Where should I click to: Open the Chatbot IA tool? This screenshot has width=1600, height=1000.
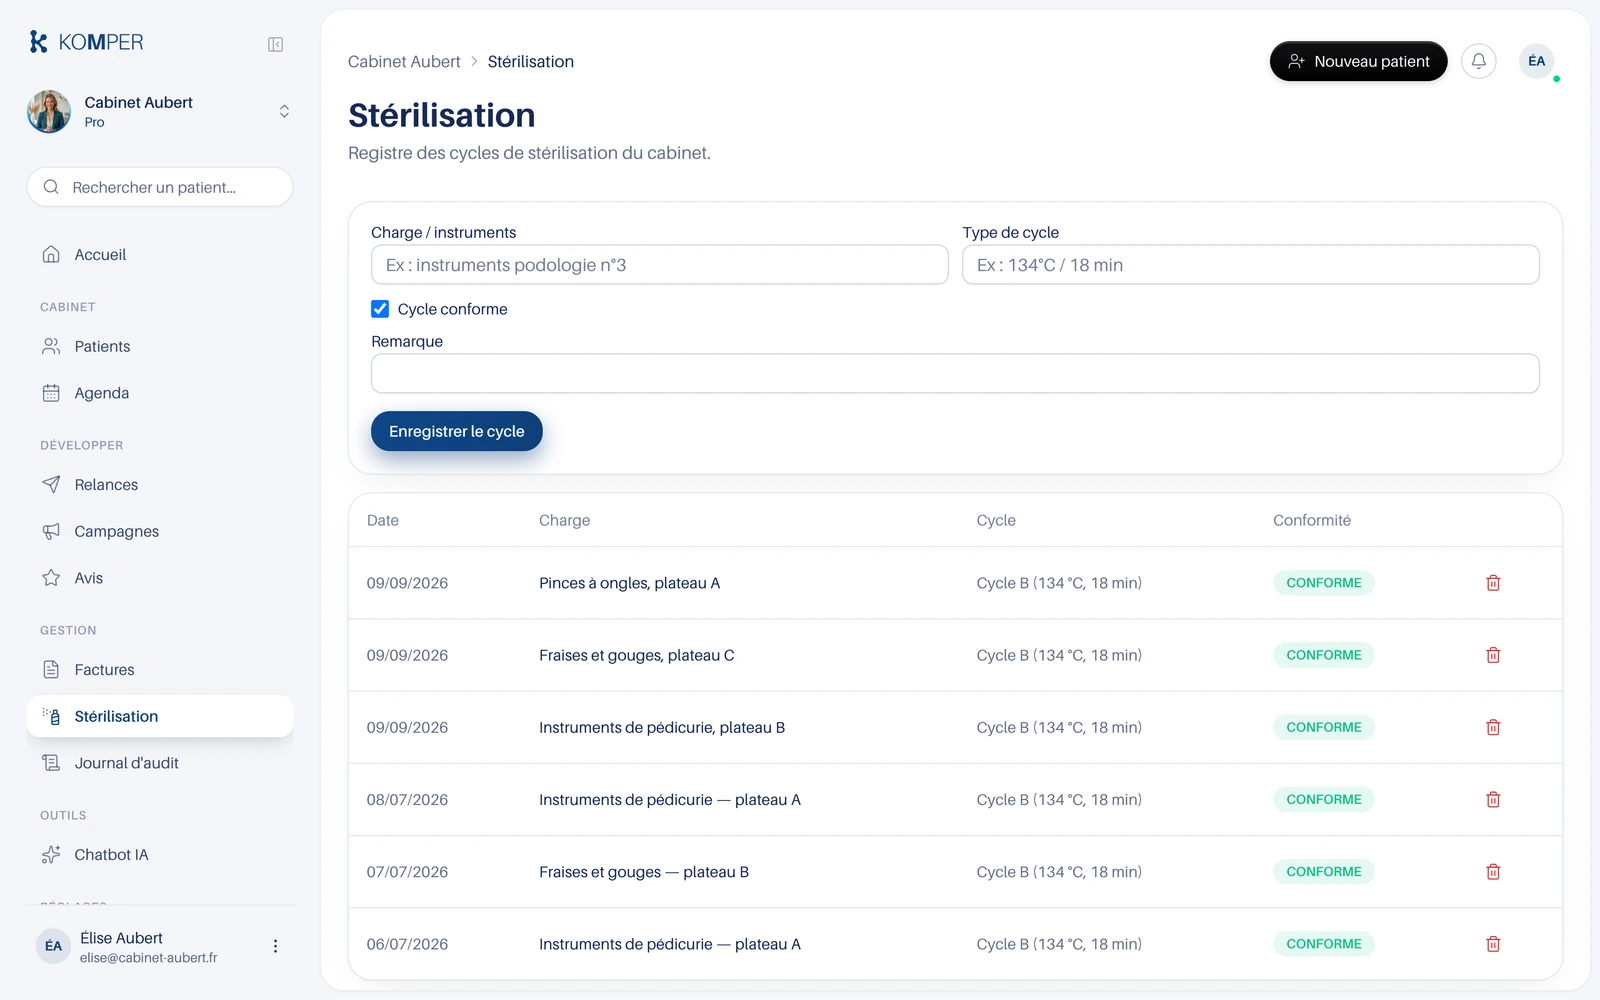160,855
